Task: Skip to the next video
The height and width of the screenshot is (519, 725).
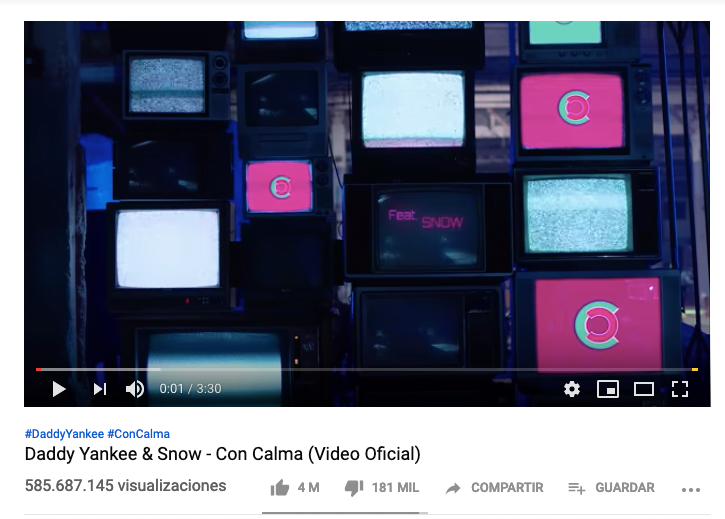Action: click(x=100, y=389)
